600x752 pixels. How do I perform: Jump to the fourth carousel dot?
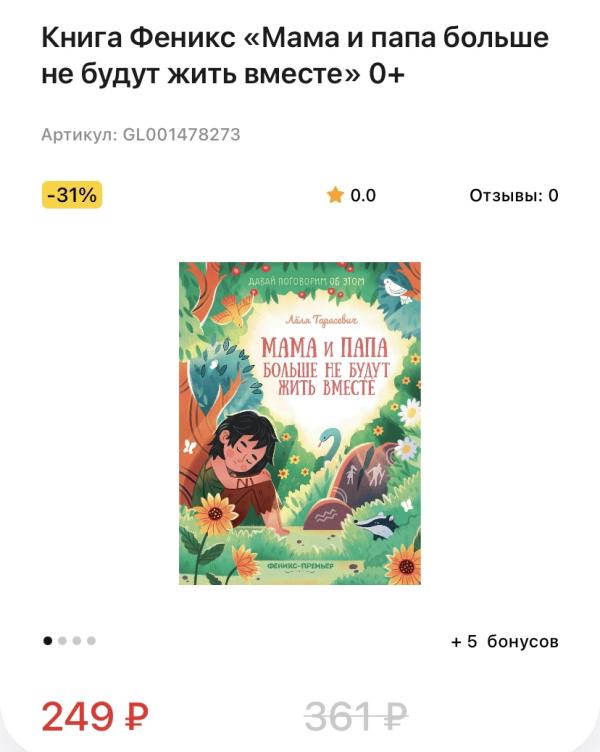pos(91,641)
